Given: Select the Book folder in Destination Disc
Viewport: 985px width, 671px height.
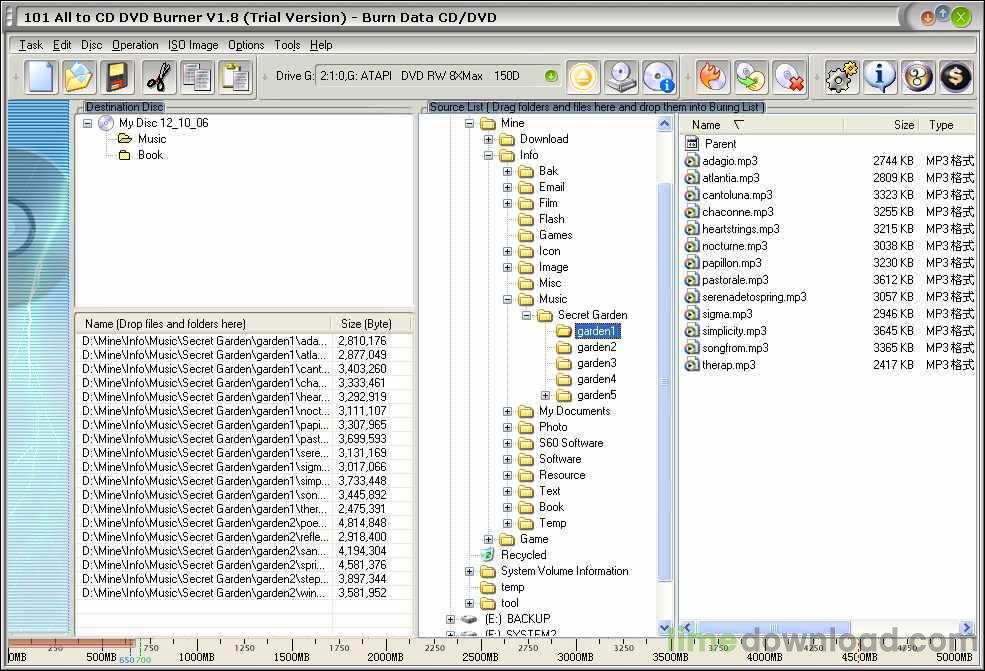Looking at the screenshot, I should (x=150, y=155).
